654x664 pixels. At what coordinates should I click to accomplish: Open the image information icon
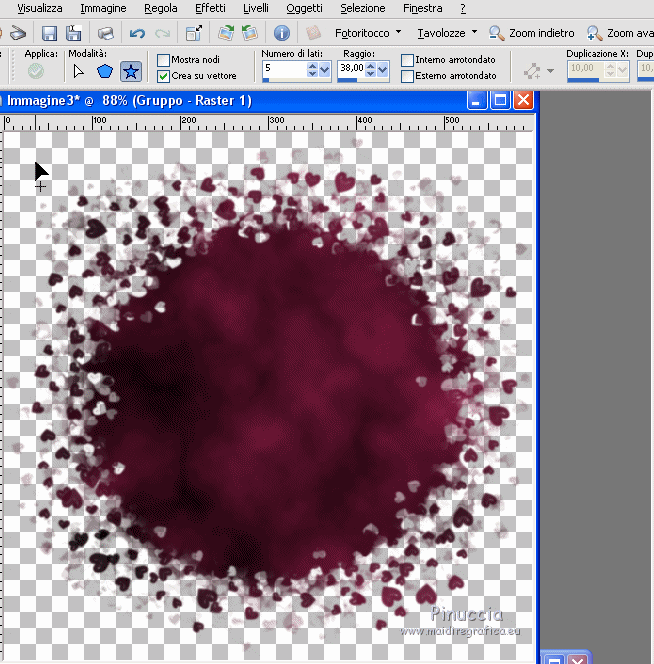(282, 33)
